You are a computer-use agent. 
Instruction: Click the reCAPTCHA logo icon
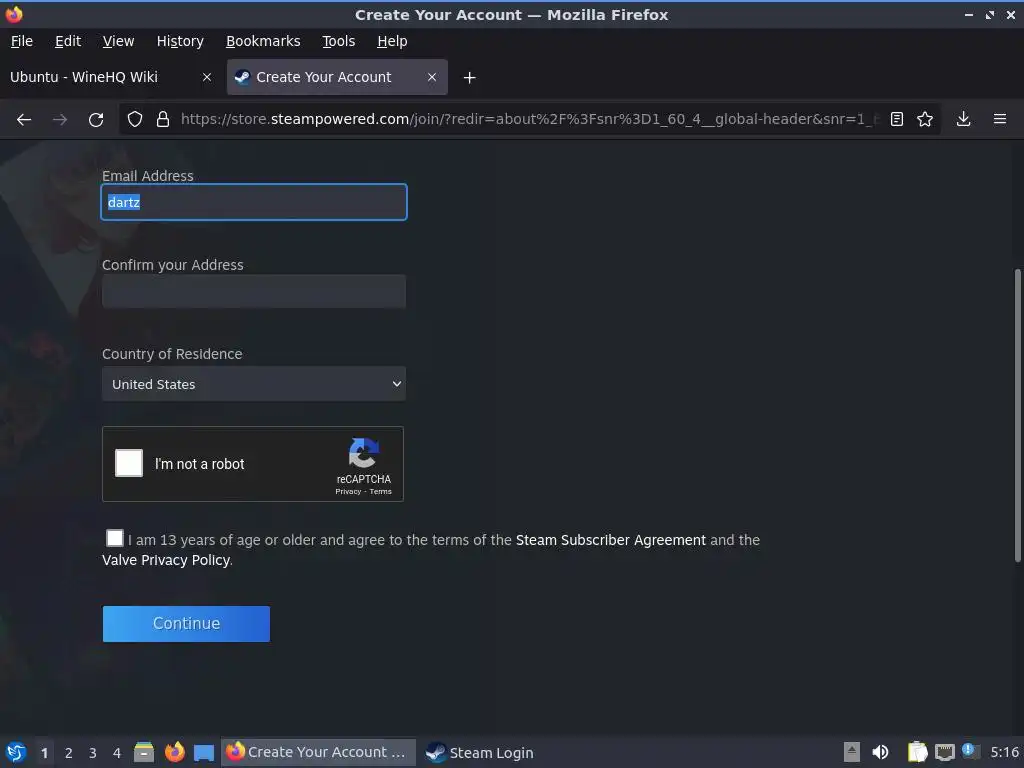click(364, 453)
